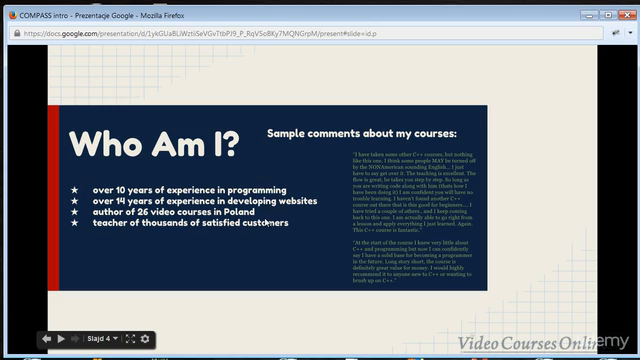Click 'Sample comments about my courses' heading
The image size is (640, 360).
pos(362,134)
